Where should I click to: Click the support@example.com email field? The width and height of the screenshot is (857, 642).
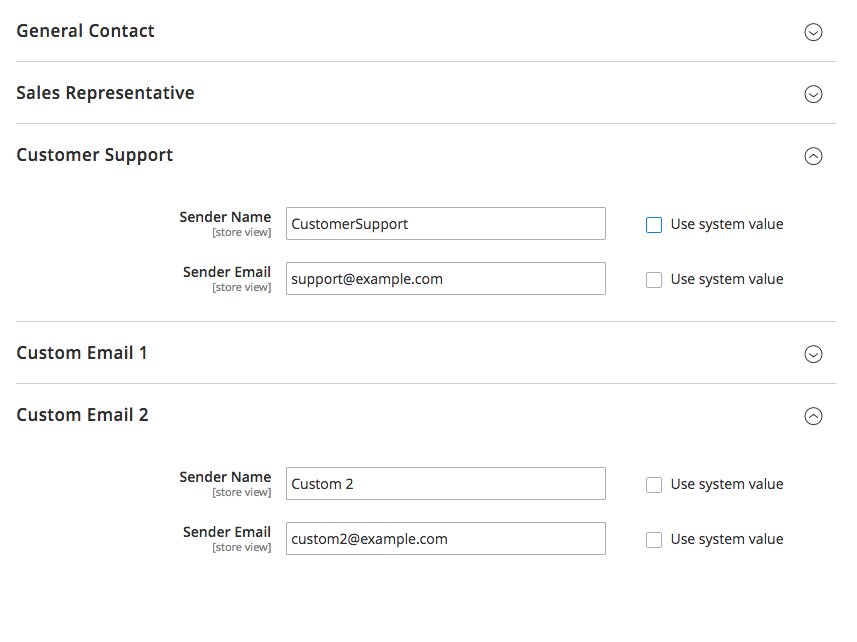click(445, 279)
